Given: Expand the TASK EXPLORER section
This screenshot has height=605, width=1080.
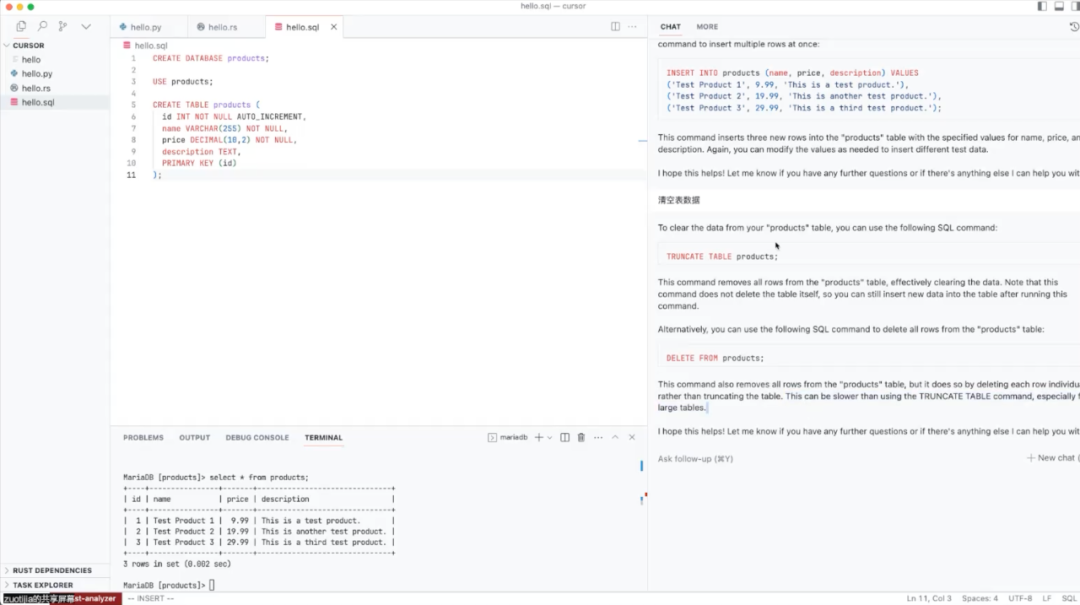Looking at the screenshot, I should point(45,584).
